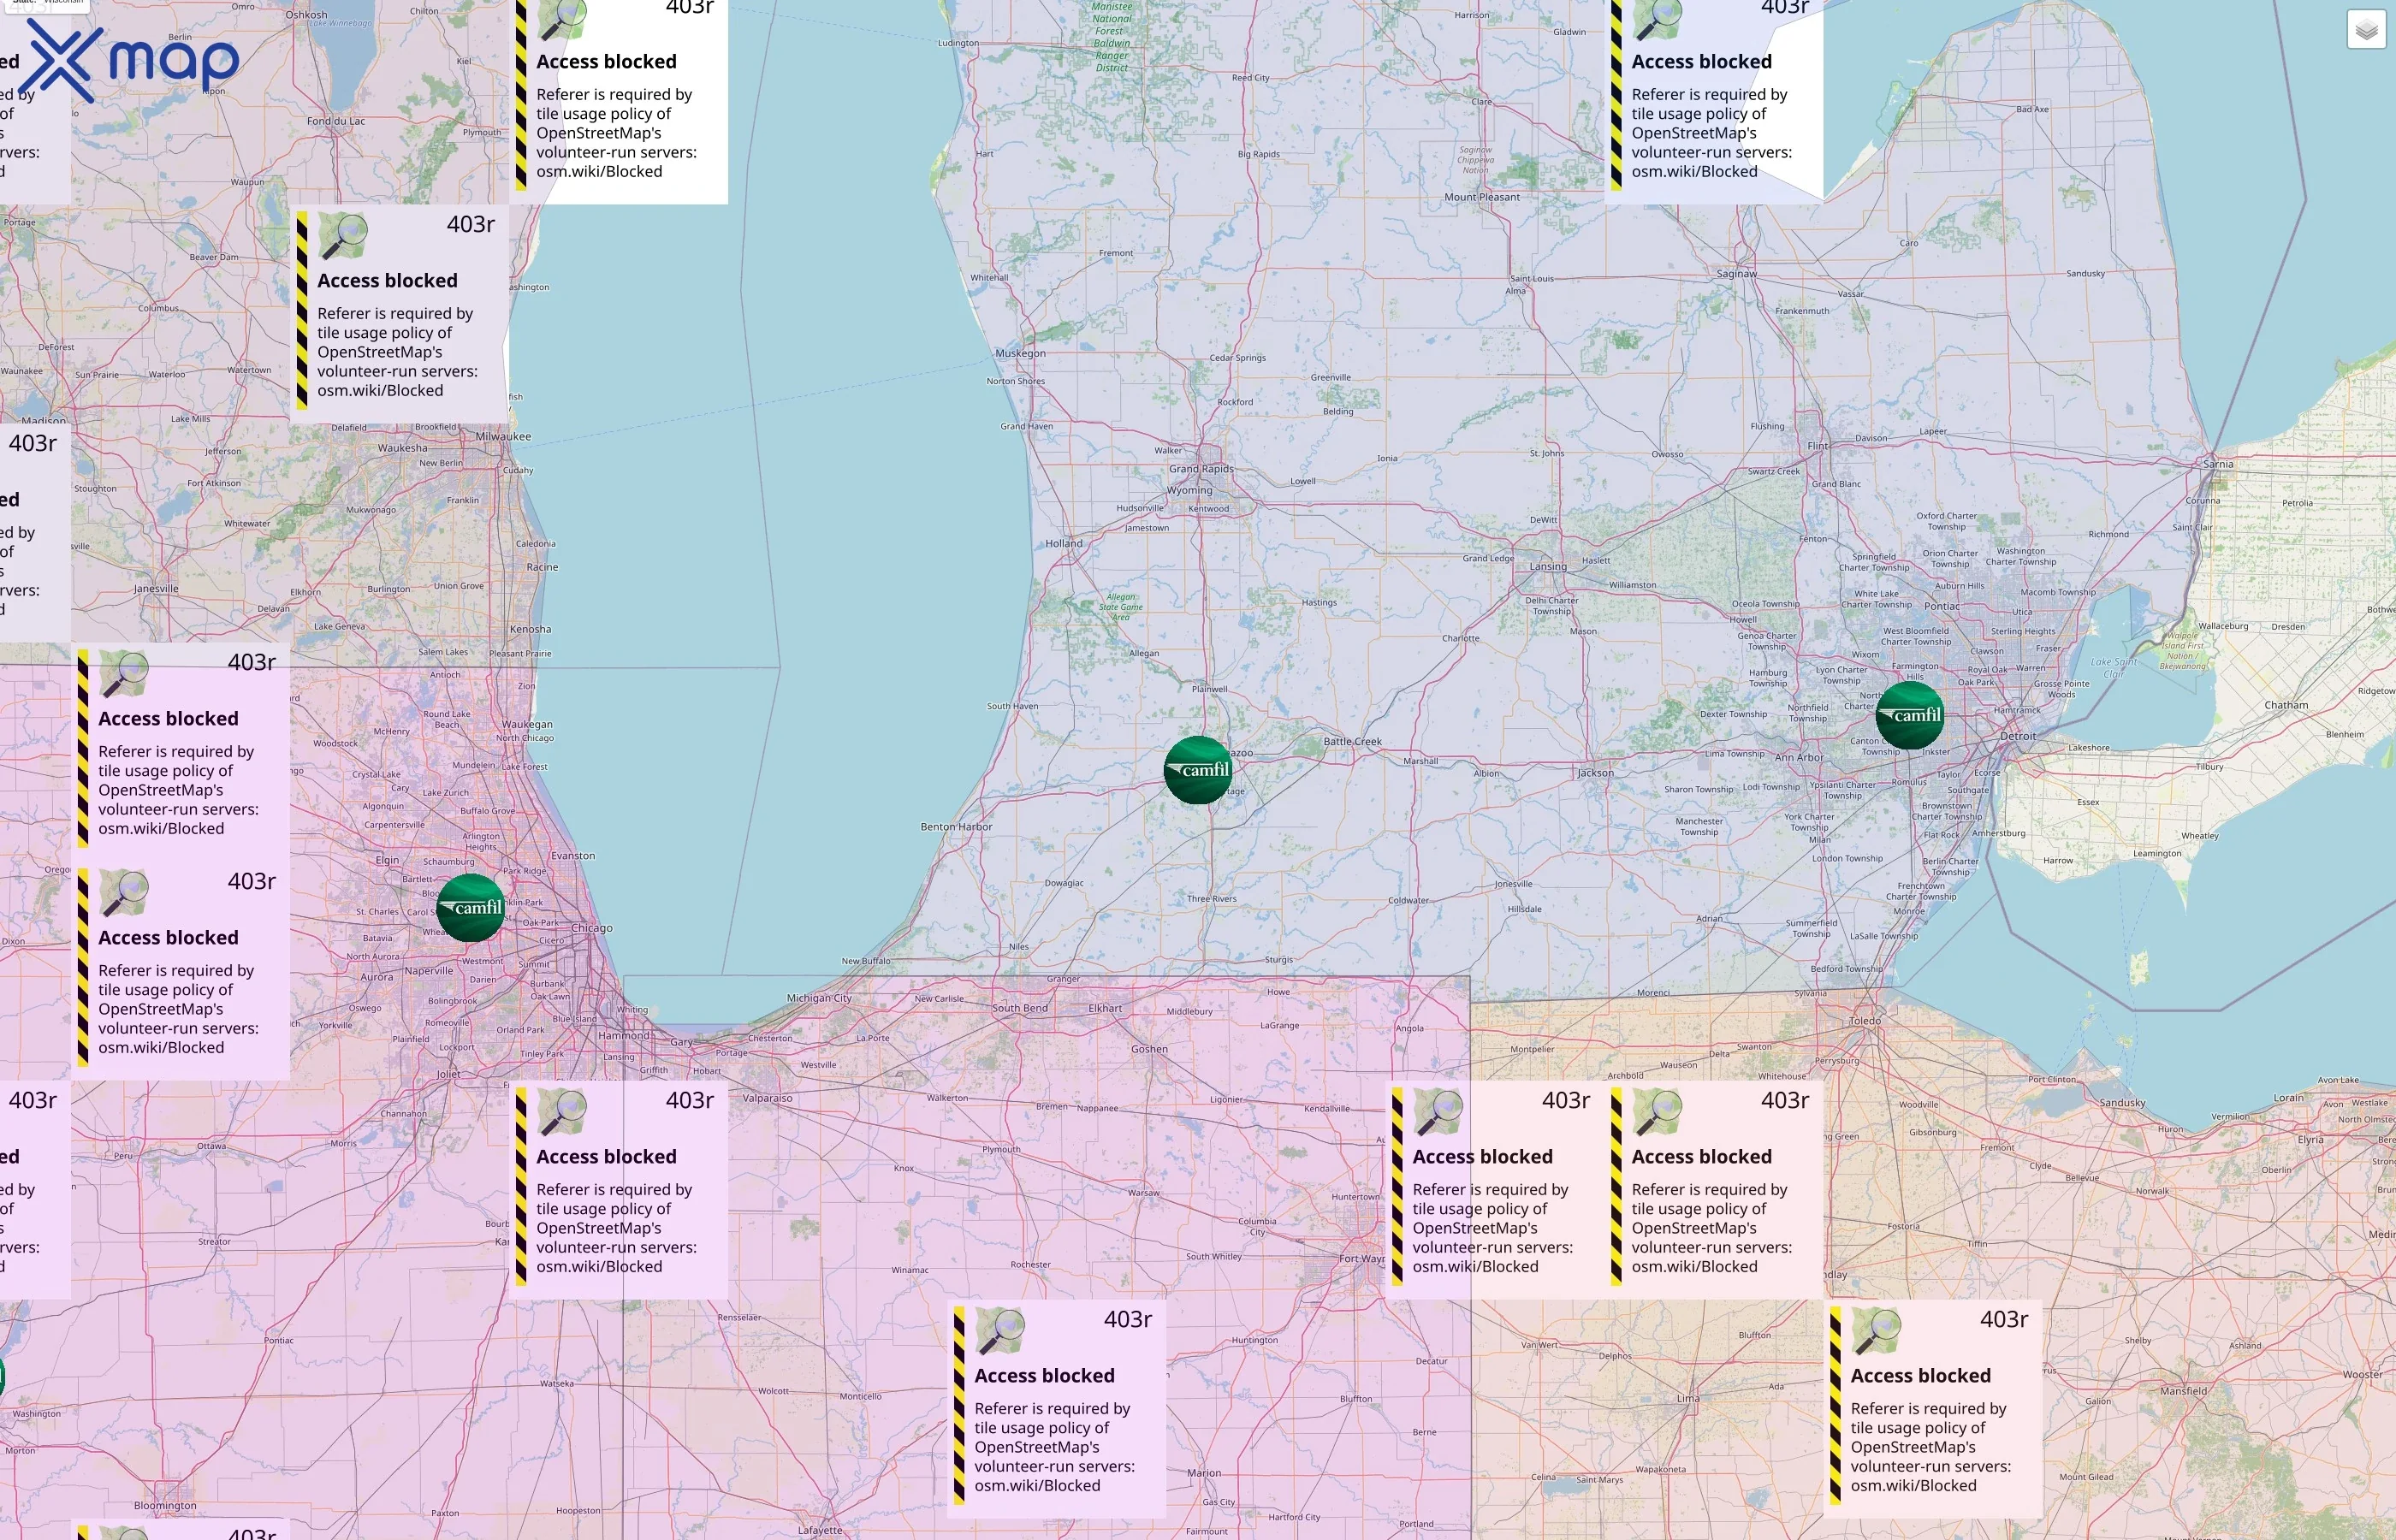Click the Naperville city label
This screenshot has height=1540, width=2396.
pyautogui.click(x=429, y=970)
